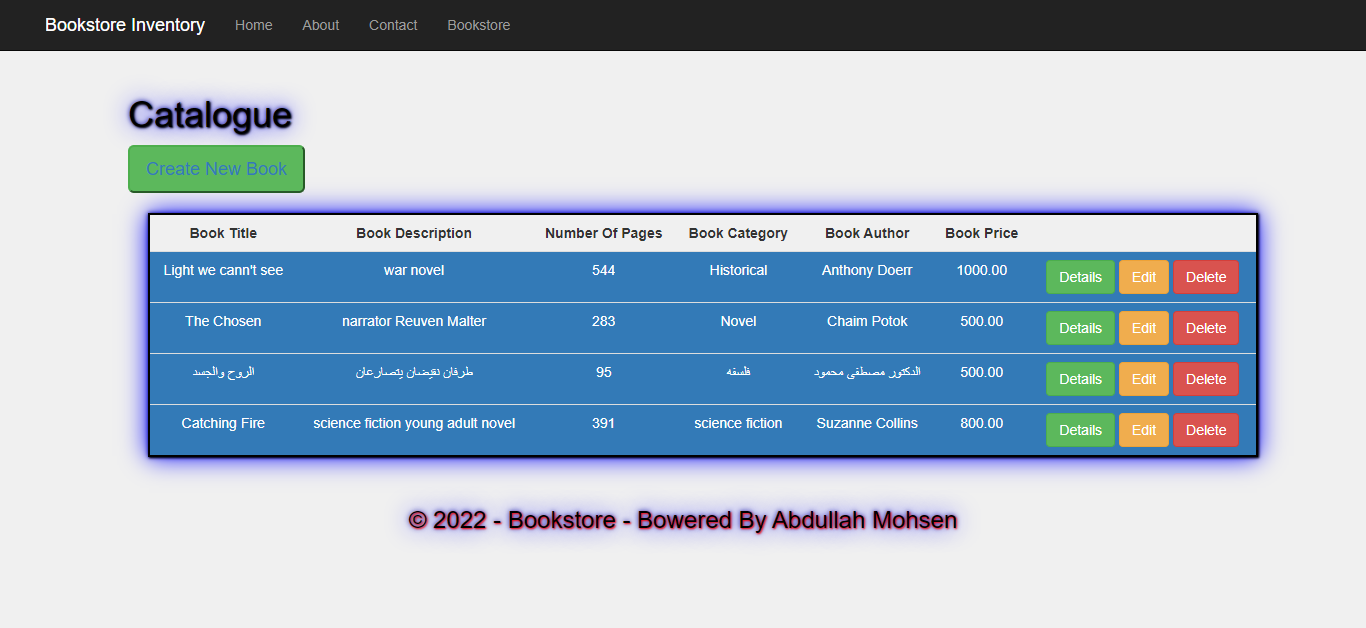Show Details of the Arabic-titled book
This screenshot has height=628, width=1366.
pos(1080,378)
